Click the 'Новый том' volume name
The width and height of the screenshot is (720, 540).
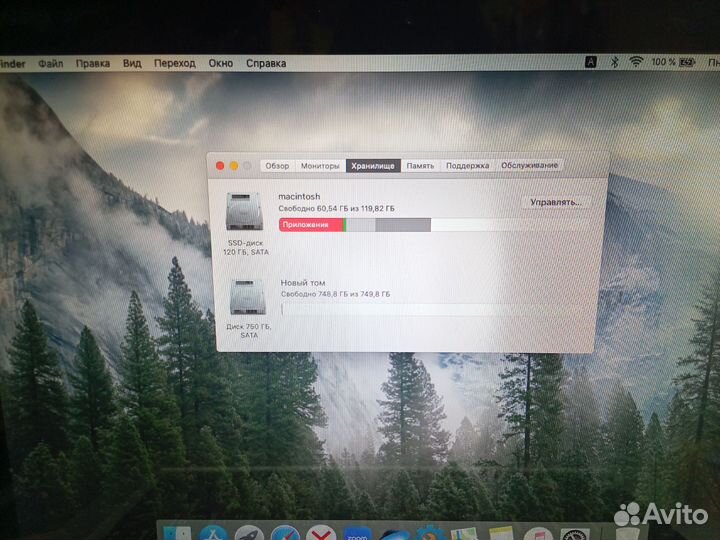point(303,283)
